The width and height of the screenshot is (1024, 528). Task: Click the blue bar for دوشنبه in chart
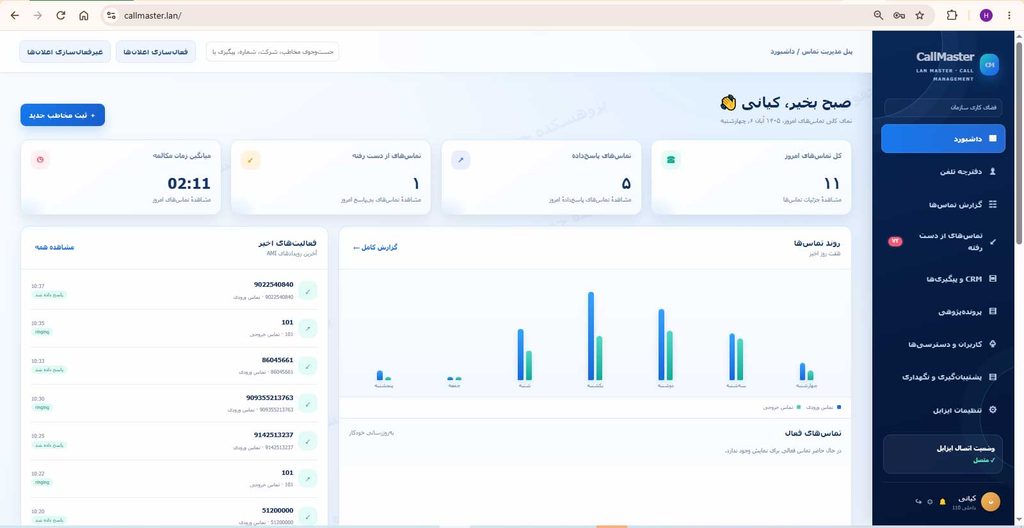pyautogui.click(x=662, y=344)
